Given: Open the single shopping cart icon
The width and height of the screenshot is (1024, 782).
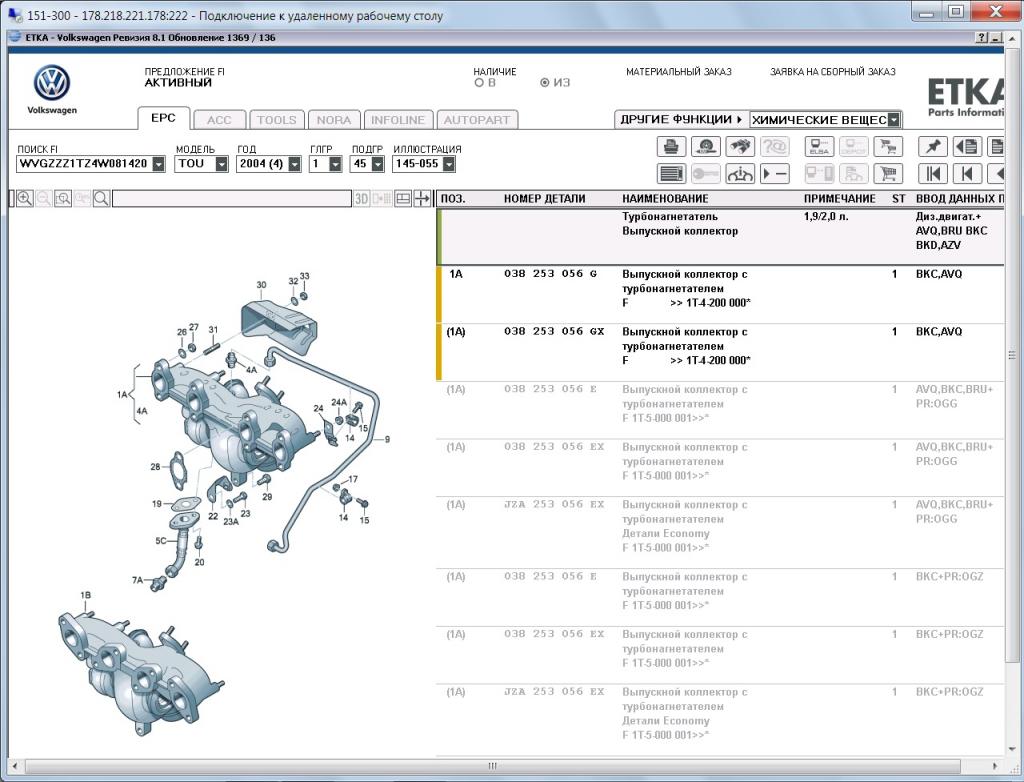Looking at the screenshot, I should coord(888,174).
